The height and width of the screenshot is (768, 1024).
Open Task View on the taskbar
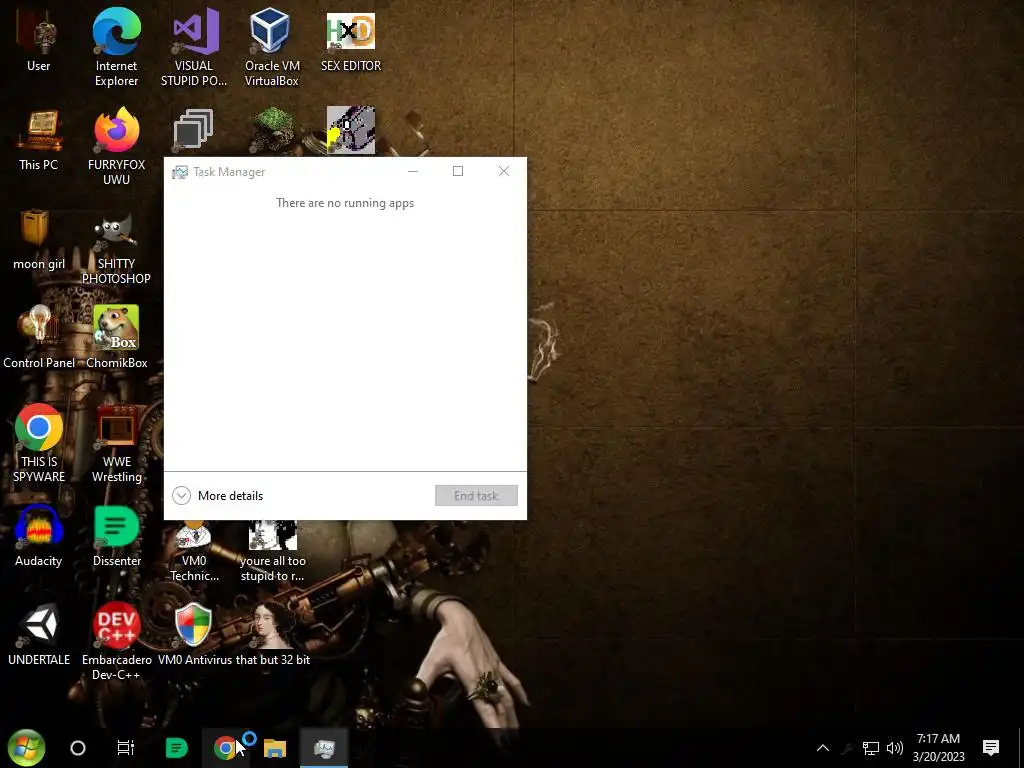(x=125, y=748)
